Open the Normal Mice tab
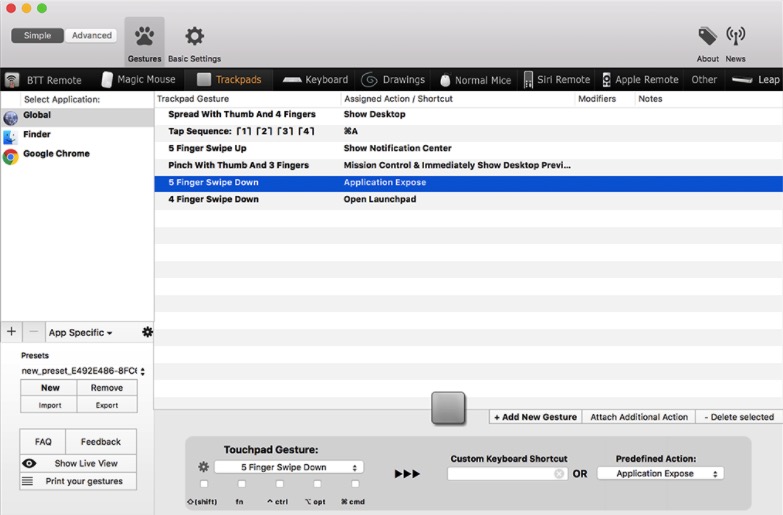 tap(475, 80)
